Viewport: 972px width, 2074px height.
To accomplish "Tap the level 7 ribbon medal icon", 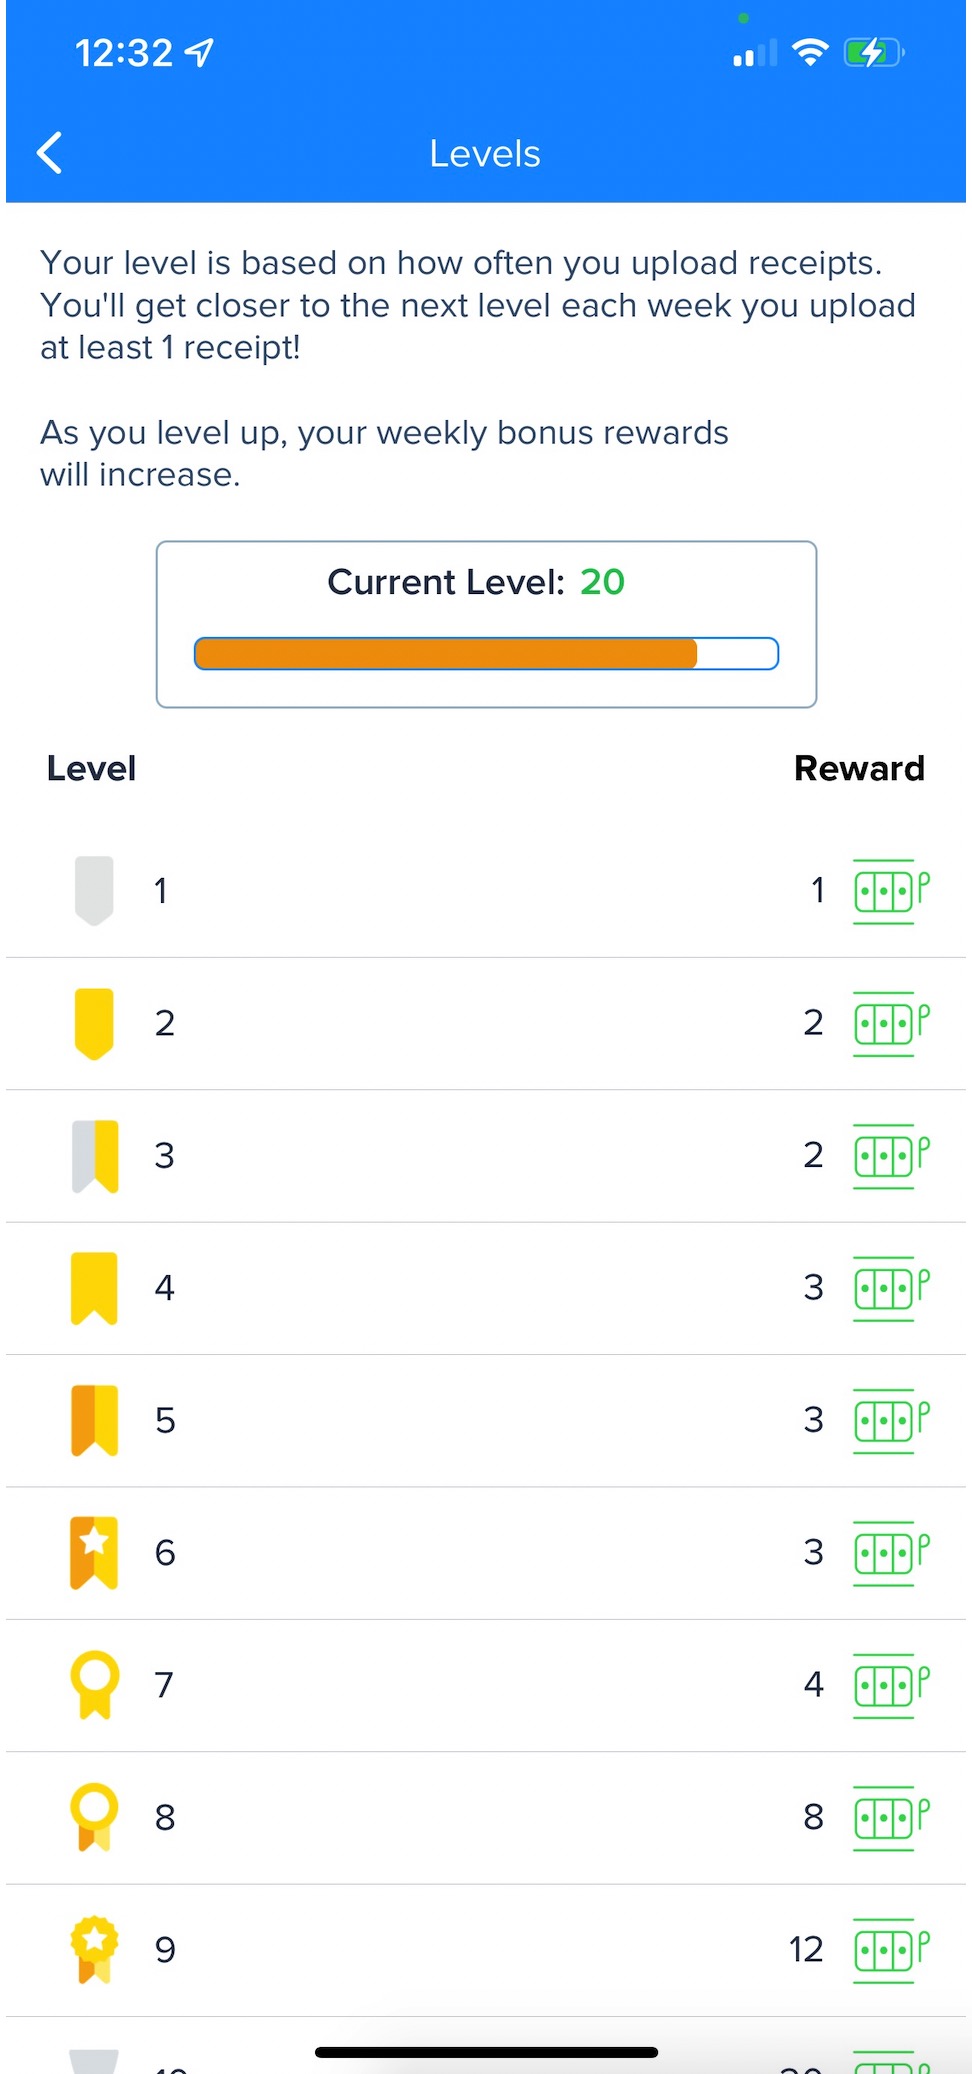I will tap(94, 1684).
